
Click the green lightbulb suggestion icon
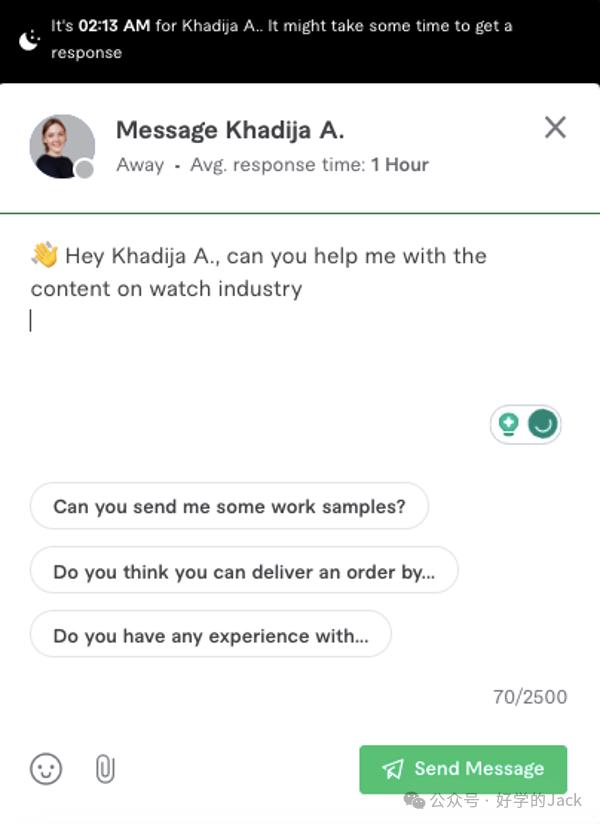509,425
